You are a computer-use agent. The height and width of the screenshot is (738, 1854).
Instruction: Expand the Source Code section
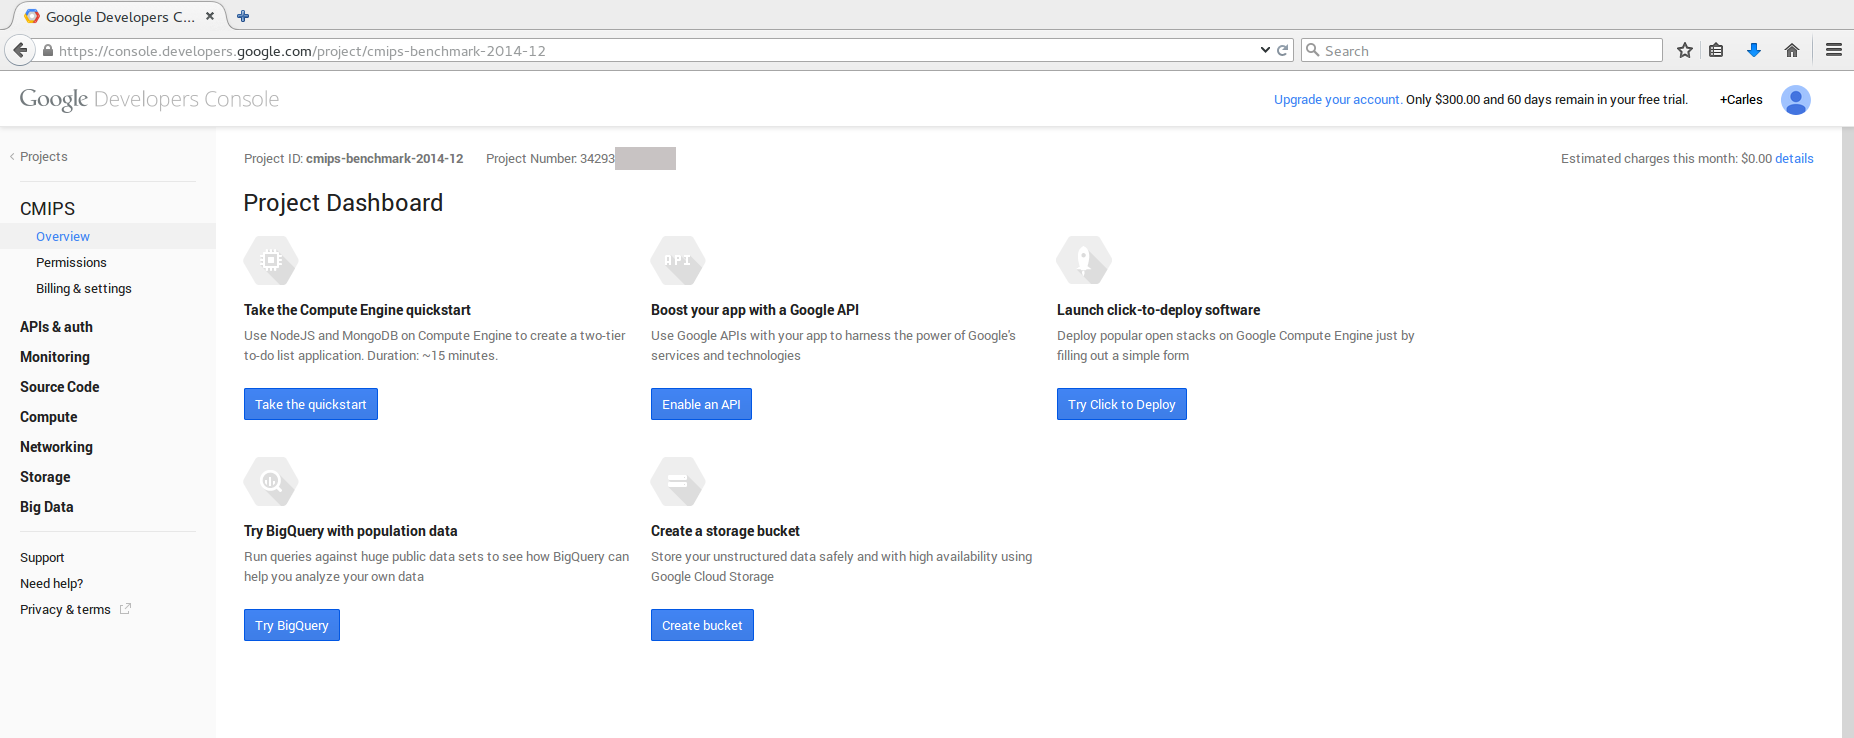60,387
